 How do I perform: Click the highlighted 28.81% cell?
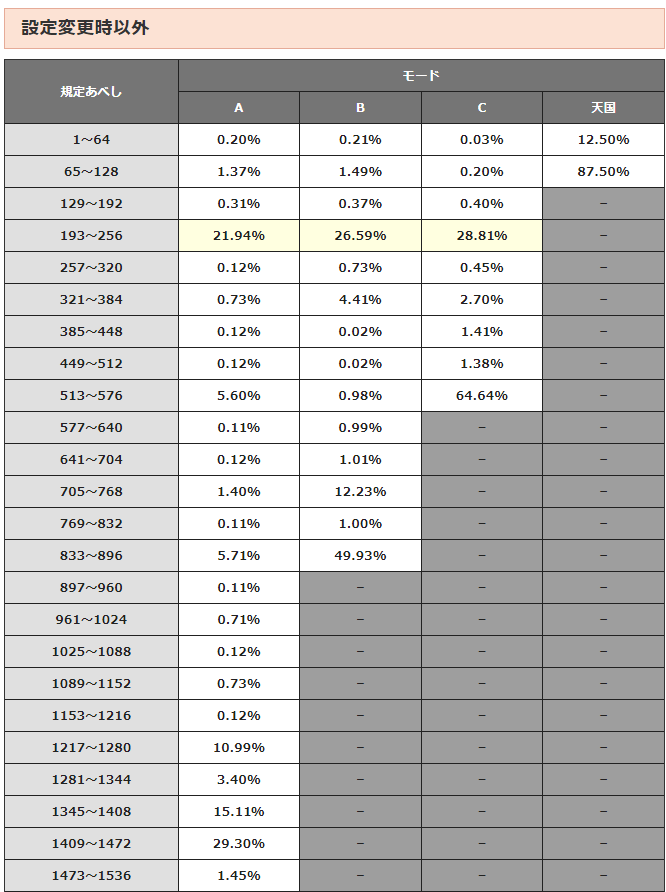pyautogui.click(x=482, y=236)
